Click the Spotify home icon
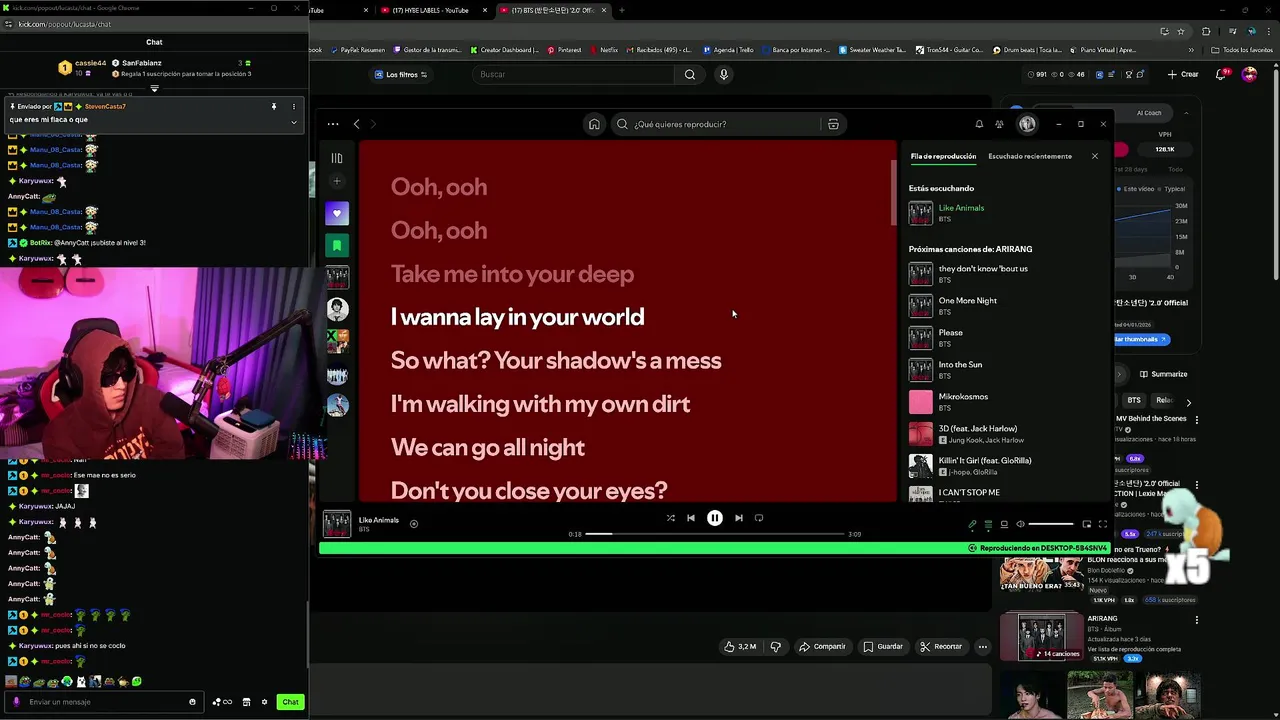Viewport: 1280px width, 720px height. (x=594, y=124)
